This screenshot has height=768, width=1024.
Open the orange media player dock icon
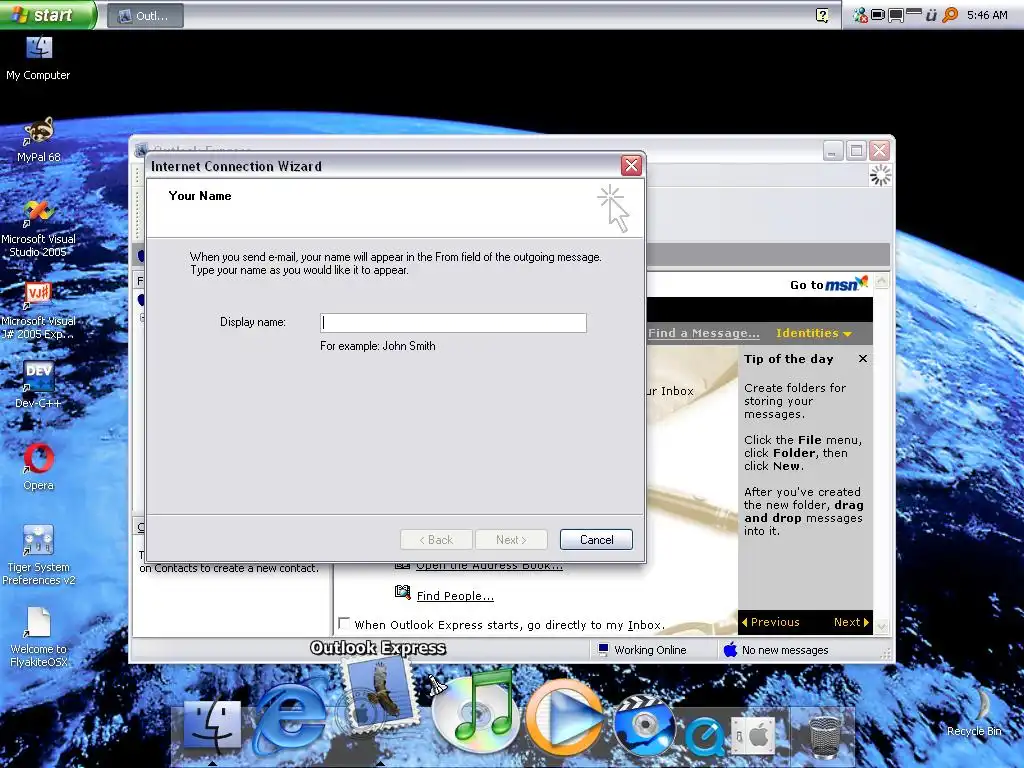(x=566, y=718)
